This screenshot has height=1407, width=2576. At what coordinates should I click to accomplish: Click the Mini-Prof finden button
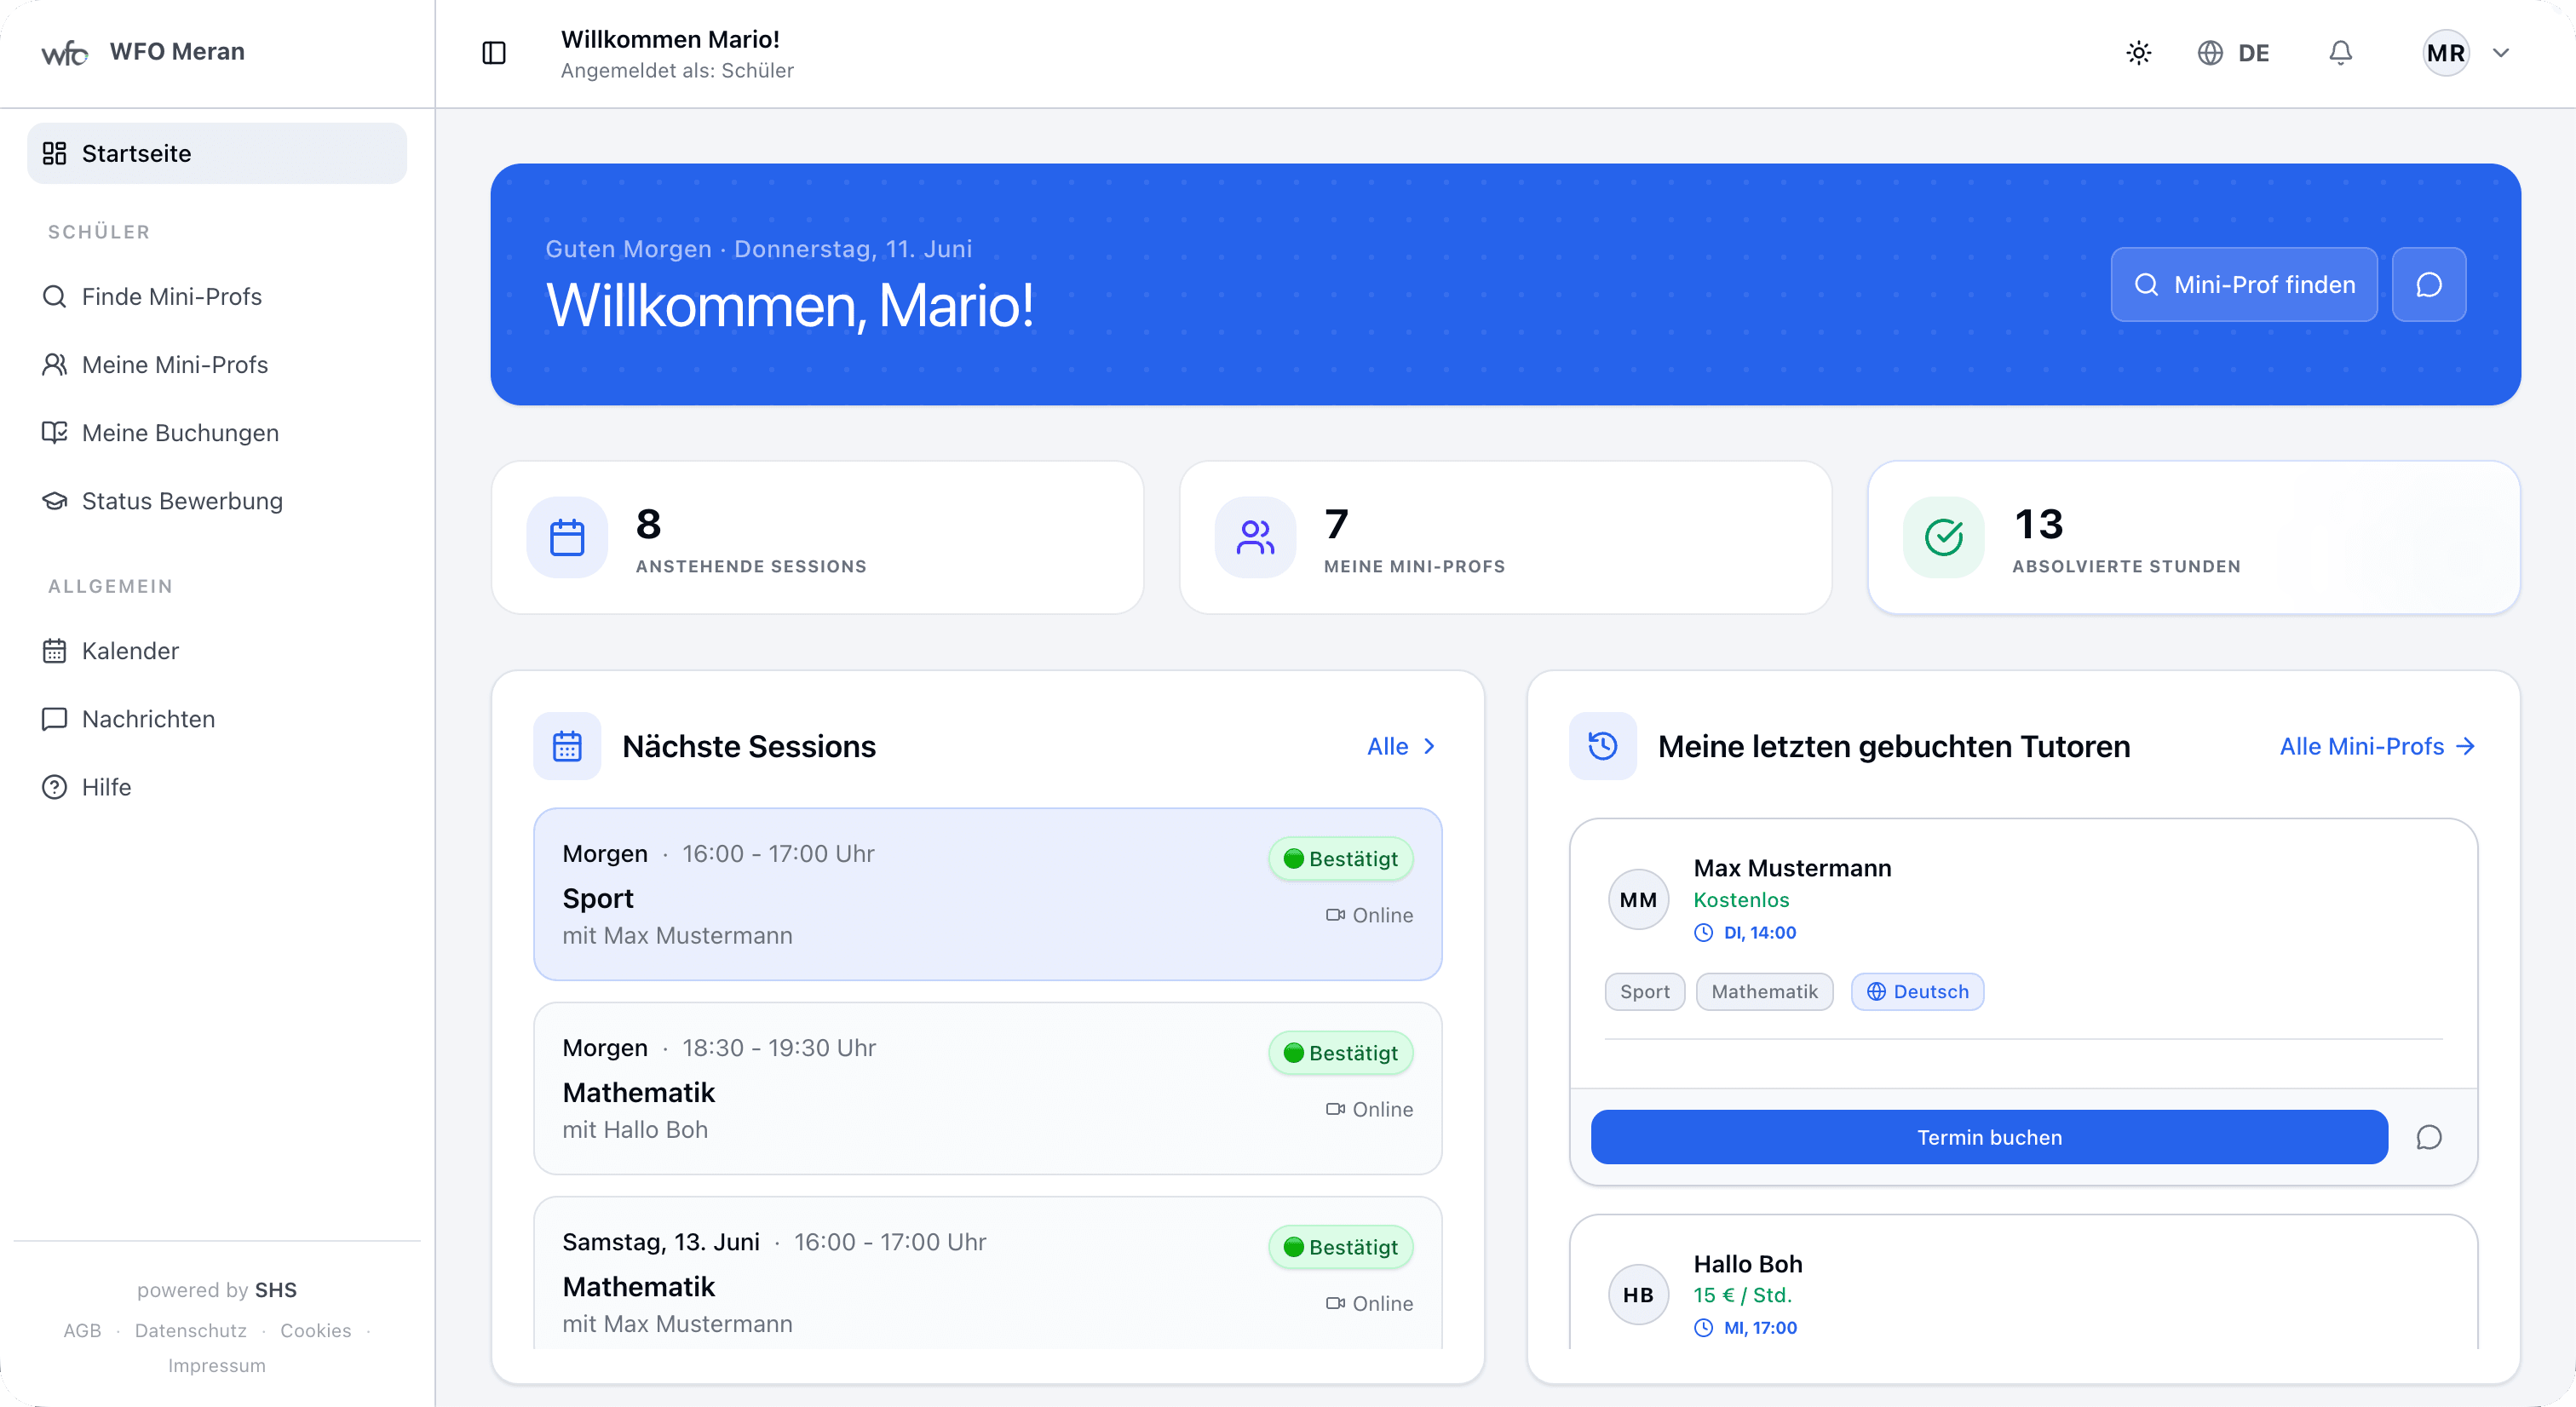2243,285
